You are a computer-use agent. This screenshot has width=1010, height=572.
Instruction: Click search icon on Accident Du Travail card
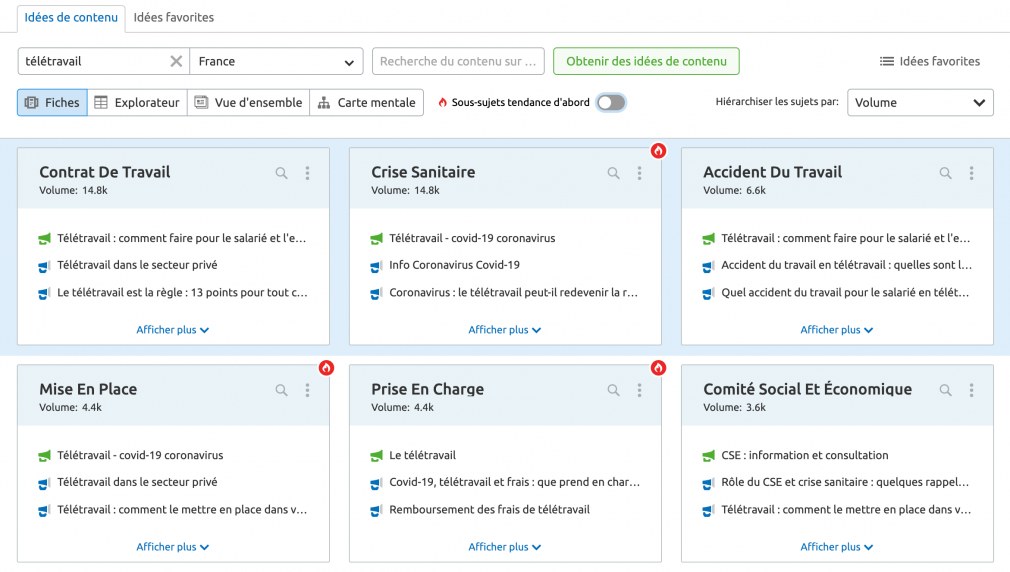946,173
